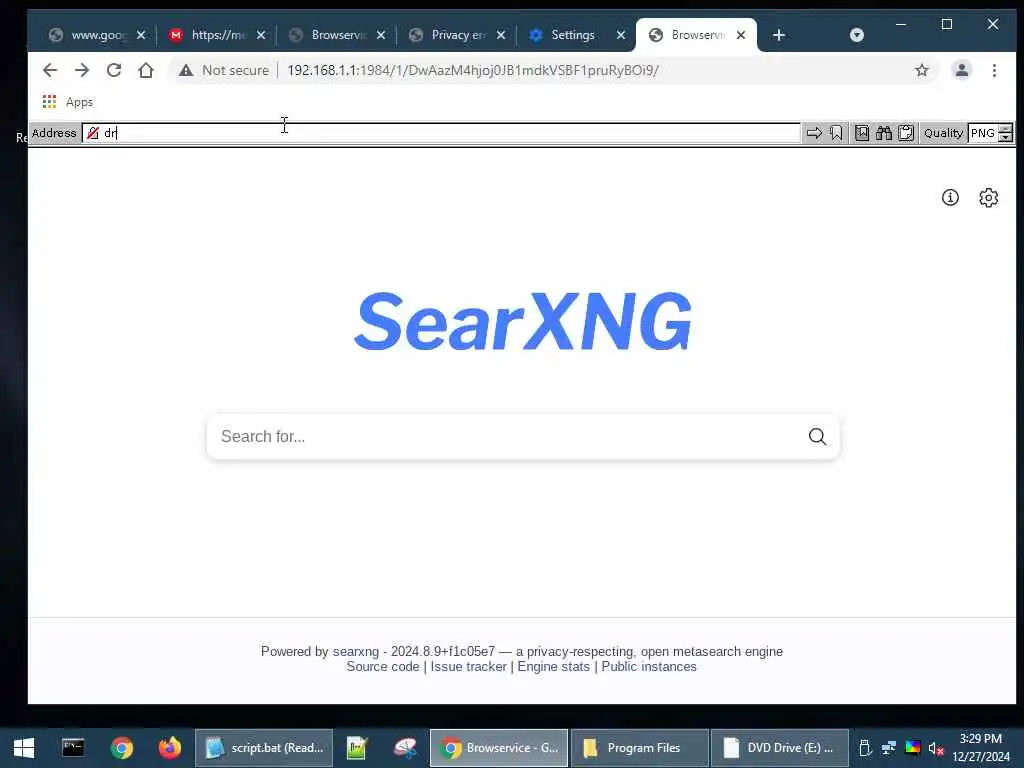Open the Chrome pinned taskbar icon
The image size is (1024, 768).
tap(121, 748)
